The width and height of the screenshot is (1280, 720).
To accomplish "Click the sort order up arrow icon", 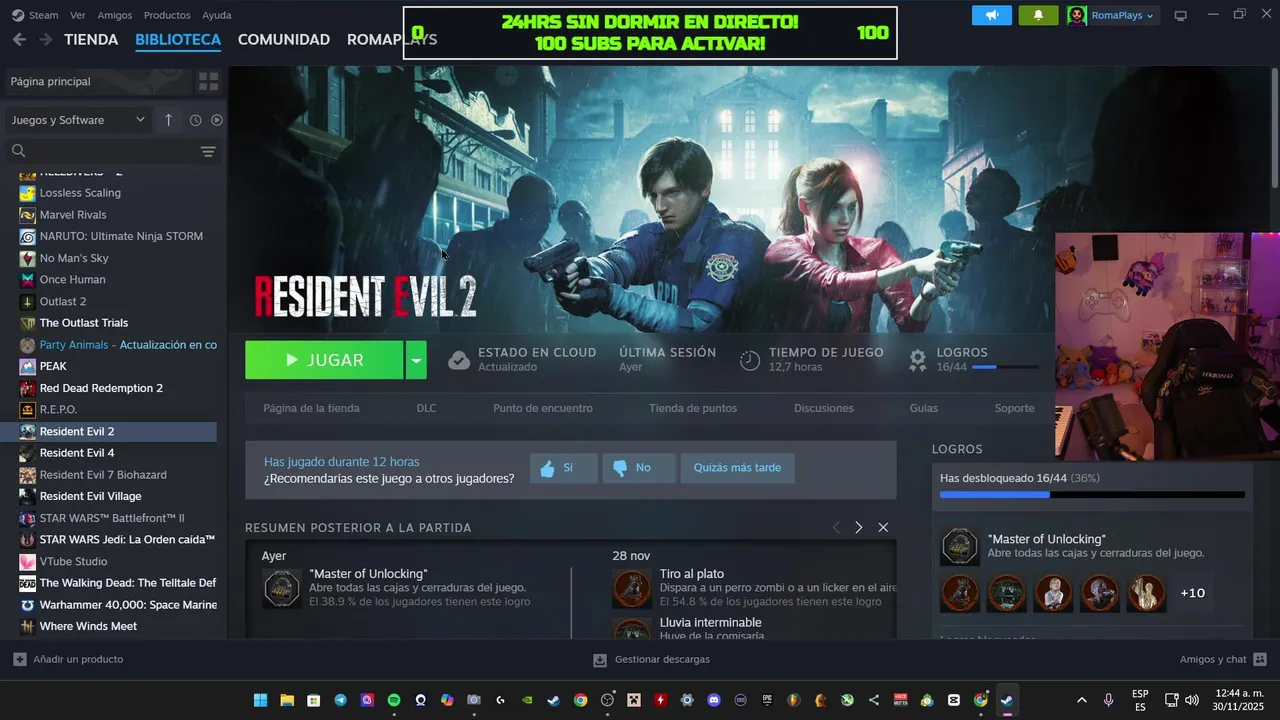I will pos(168,120).
